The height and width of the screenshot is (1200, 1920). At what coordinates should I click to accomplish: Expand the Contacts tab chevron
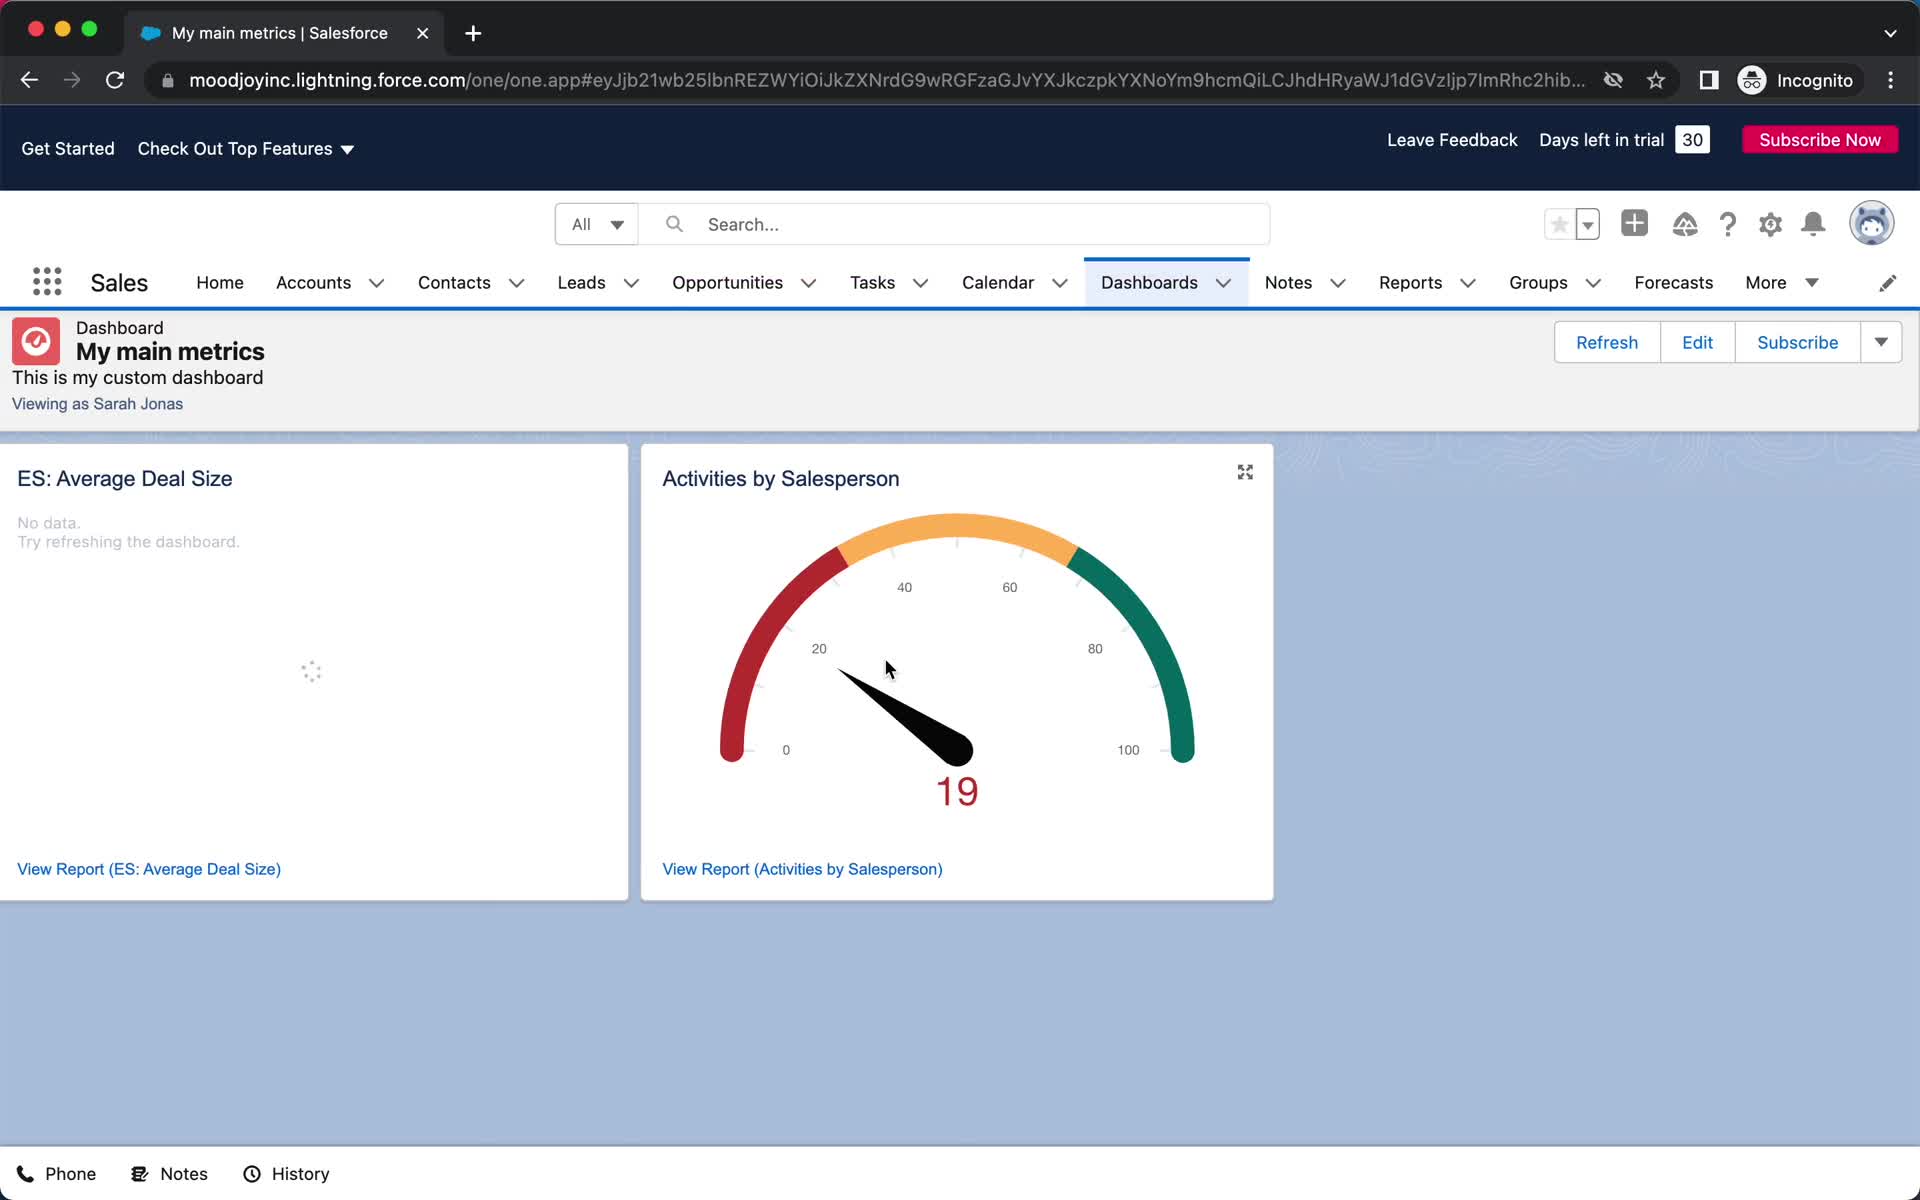[x=516, y=283]
